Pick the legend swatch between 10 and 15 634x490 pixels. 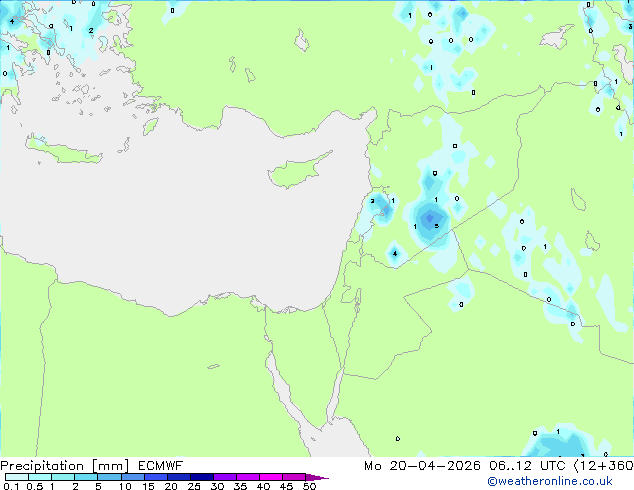133,477
